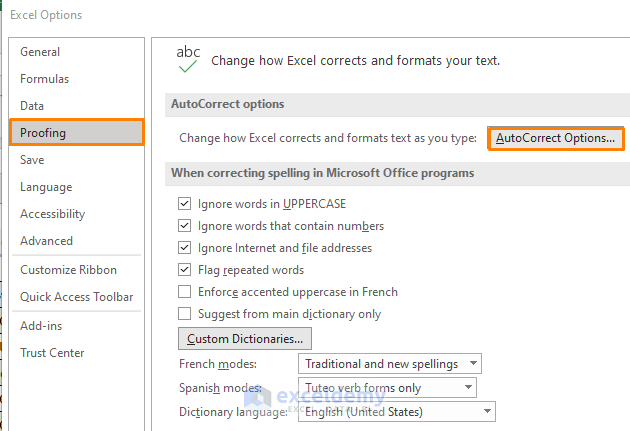Viewport: 630px width, 431px height.
Task: Click Custom Dictionaries button
Action: point(244,338)
